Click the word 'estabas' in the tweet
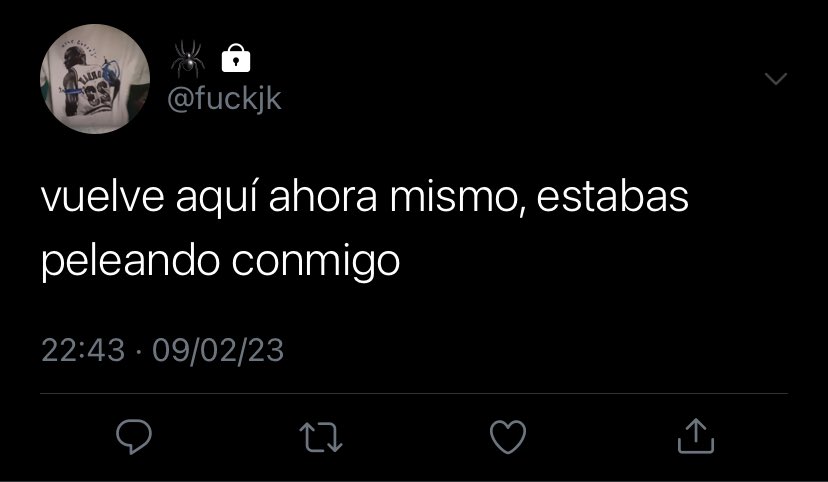This screenshot has width=828, height=482. (613, 197)
